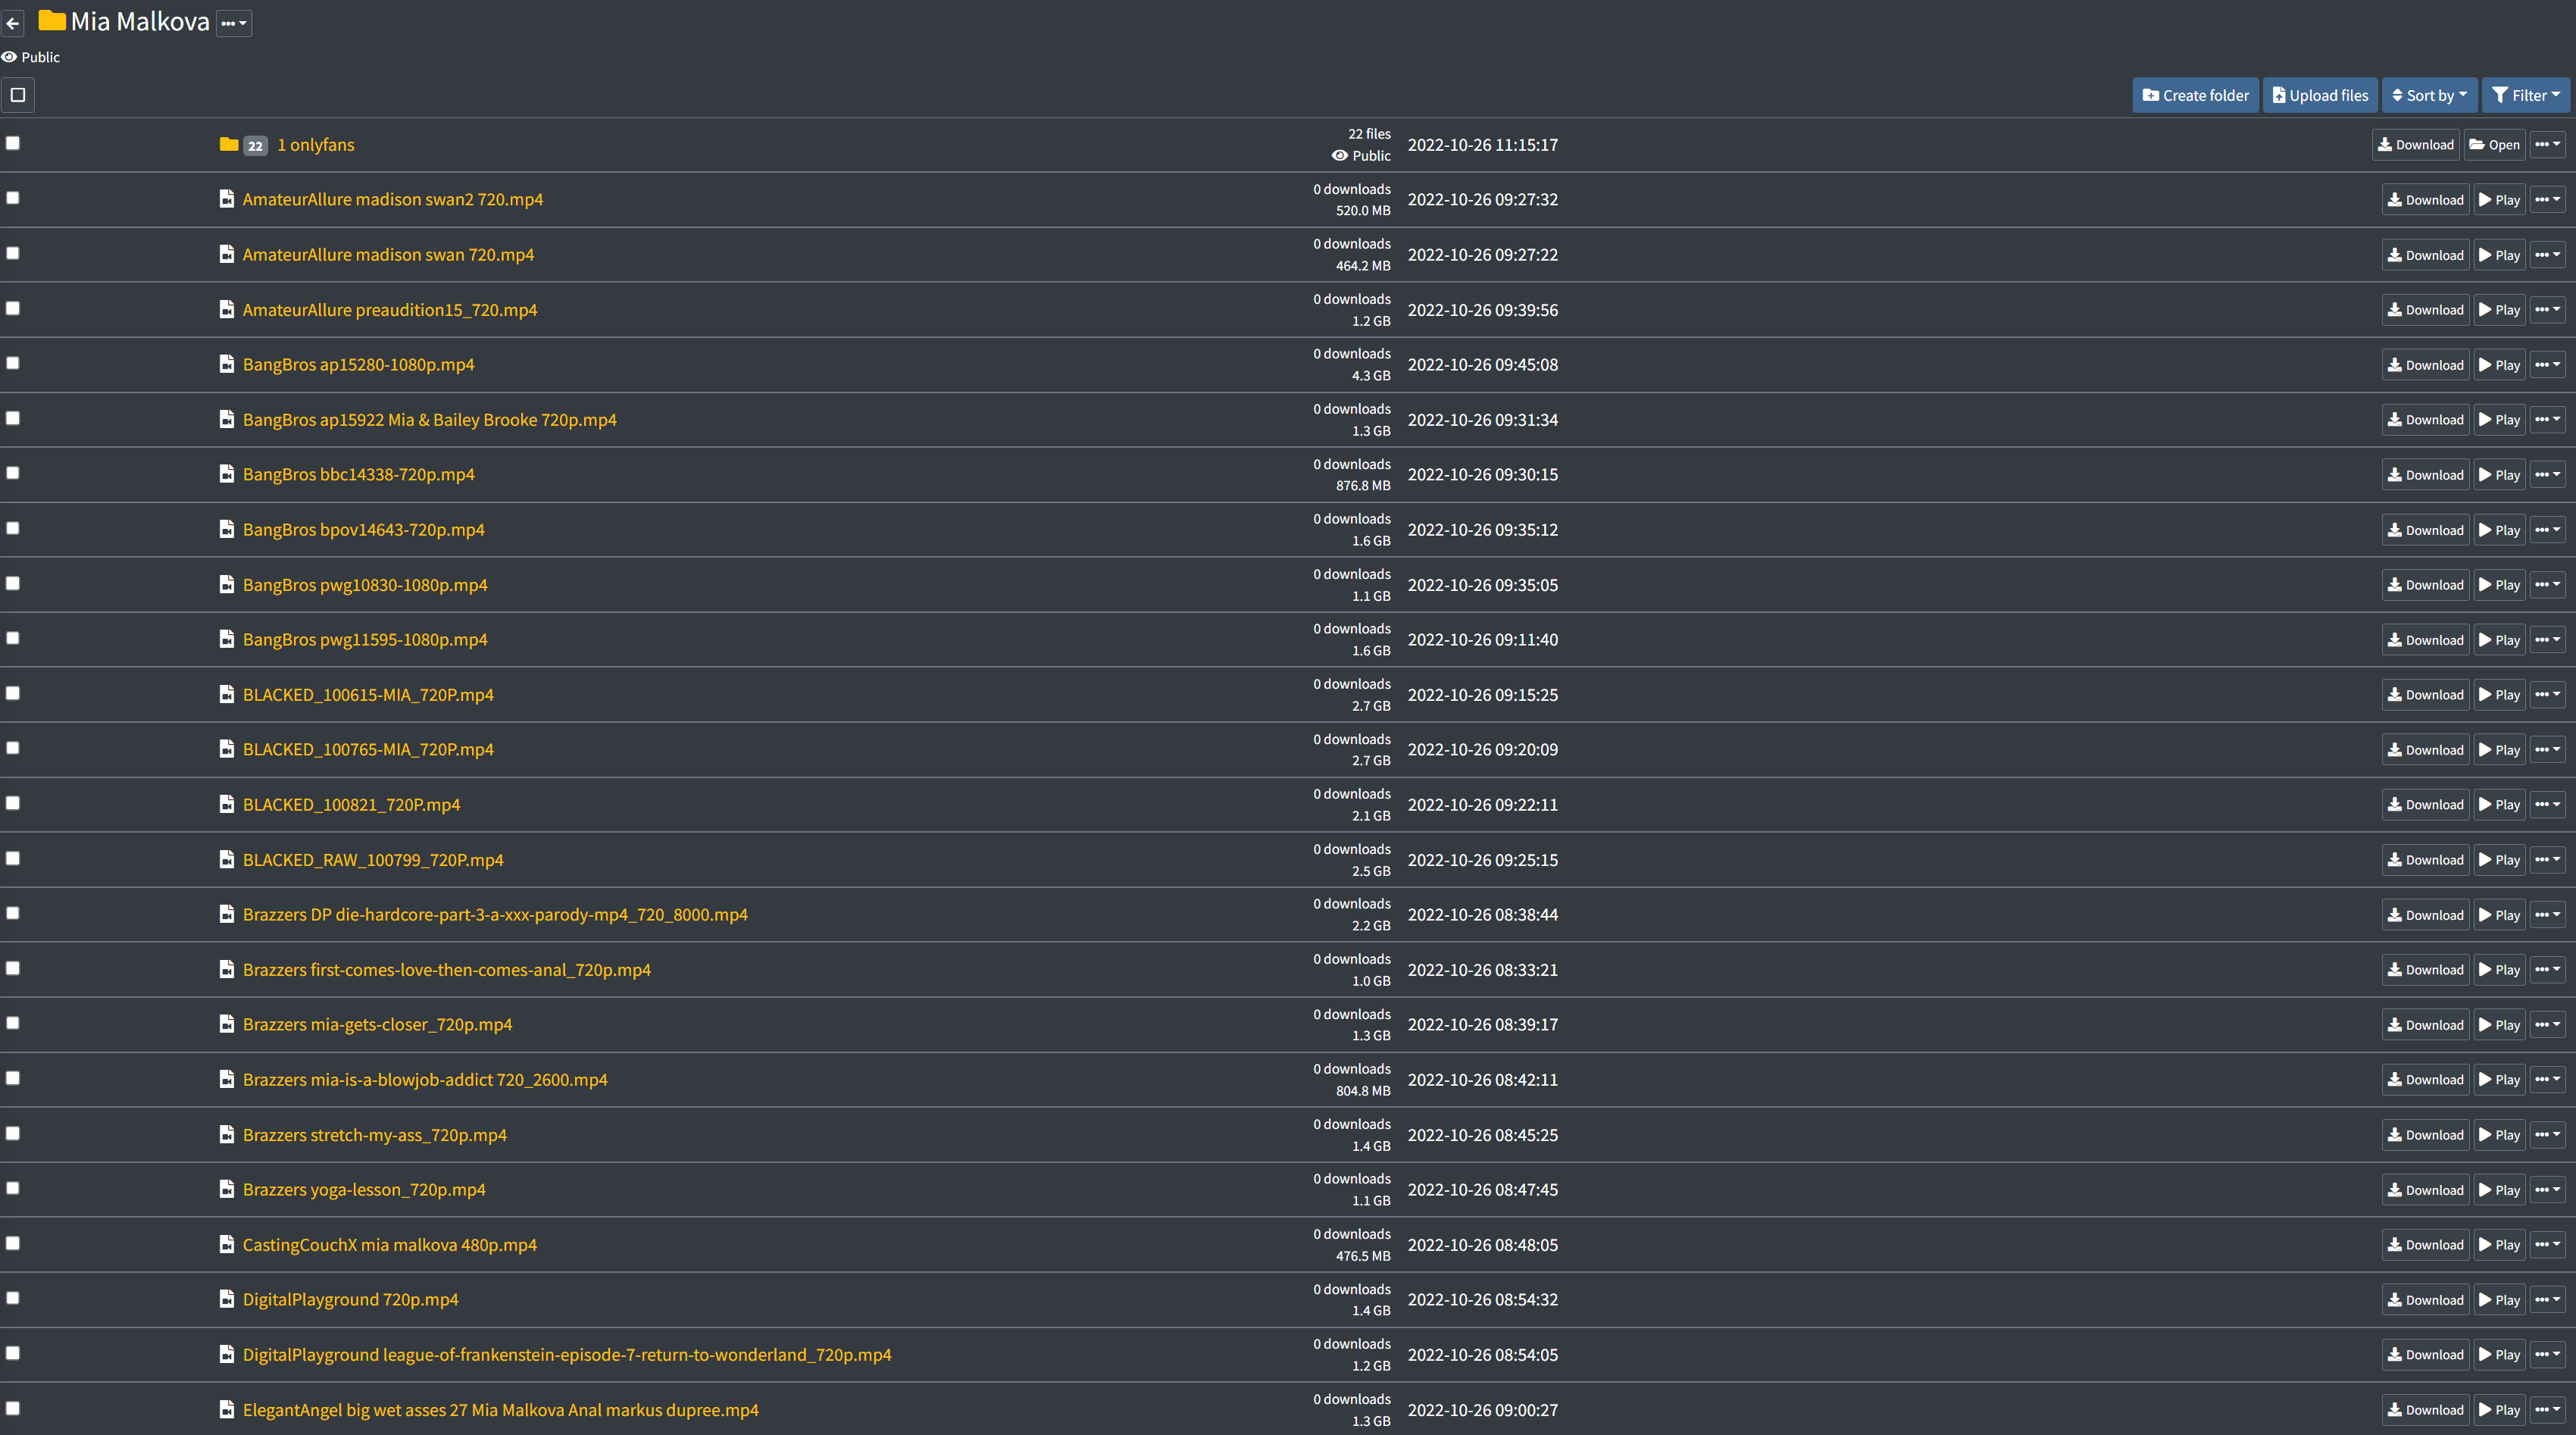Open more options for BLACKED_100615-MIA_720P.mp4
Screen dimensions: 2576x1435
click(2548, 695)
